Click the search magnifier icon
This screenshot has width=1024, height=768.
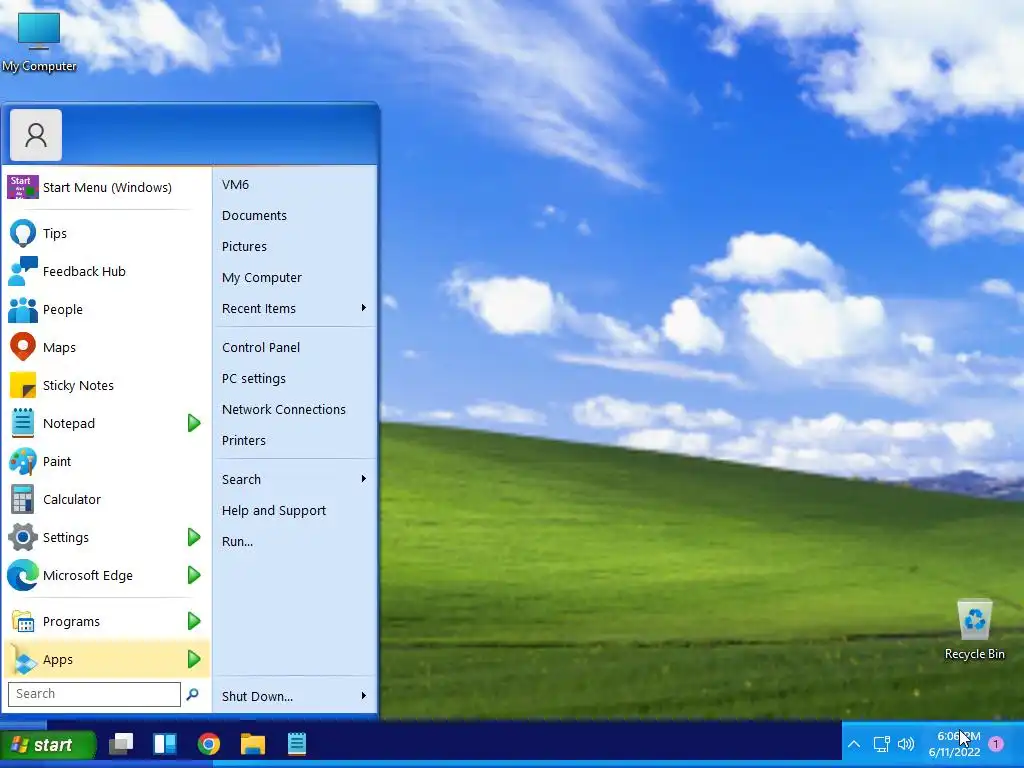[192, 694]
